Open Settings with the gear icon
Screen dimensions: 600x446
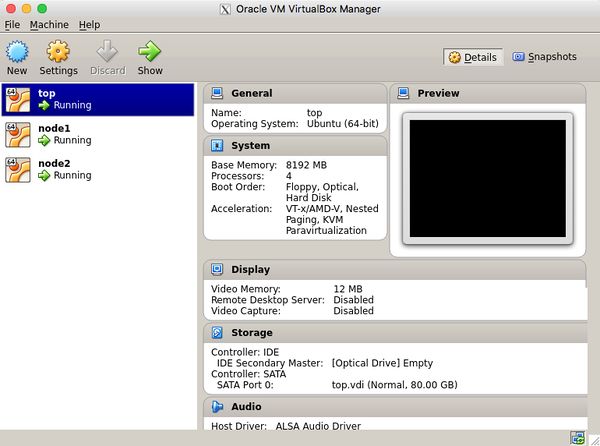click(x=58, y=52)
